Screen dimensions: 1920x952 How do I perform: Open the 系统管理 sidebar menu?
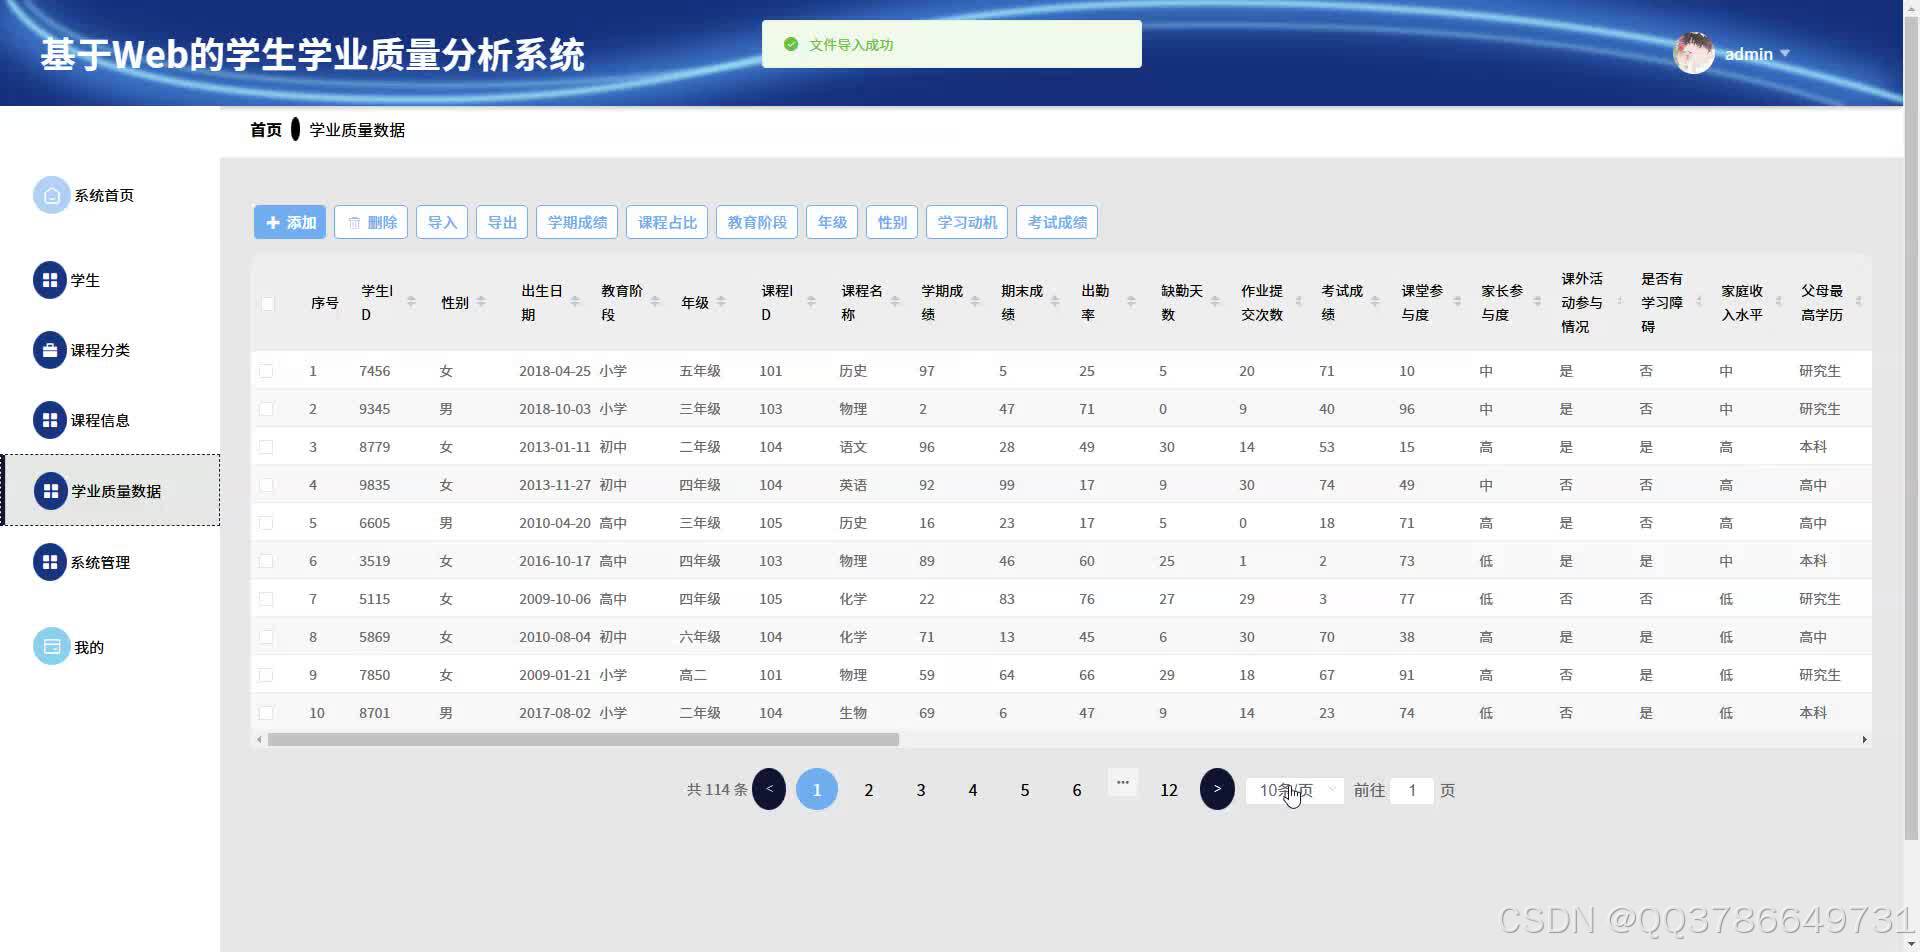click(x=100, y=562)
